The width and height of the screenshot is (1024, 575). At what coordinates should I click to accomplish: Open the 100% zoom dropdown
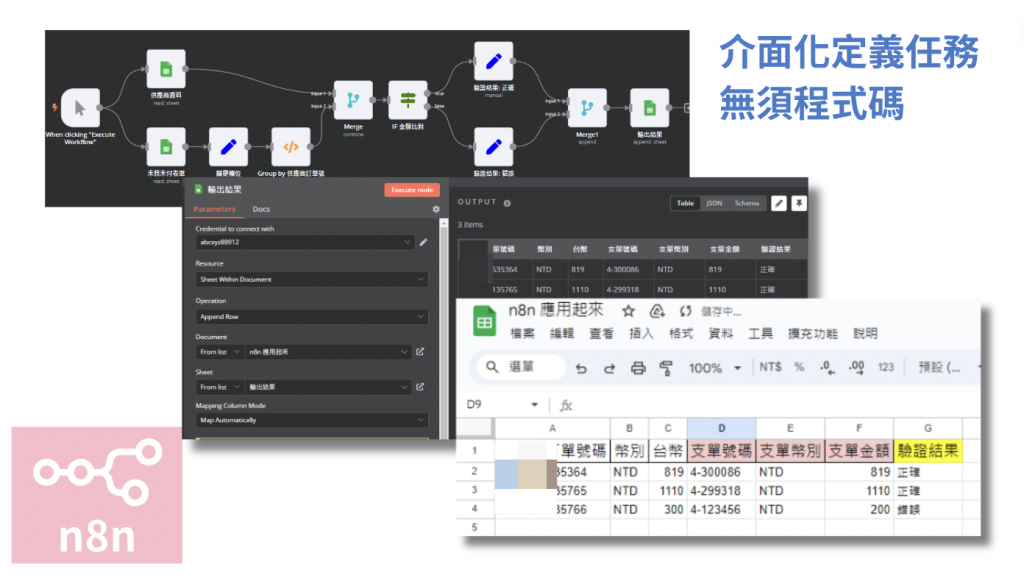pyautogui.click(x=714, y=368)
